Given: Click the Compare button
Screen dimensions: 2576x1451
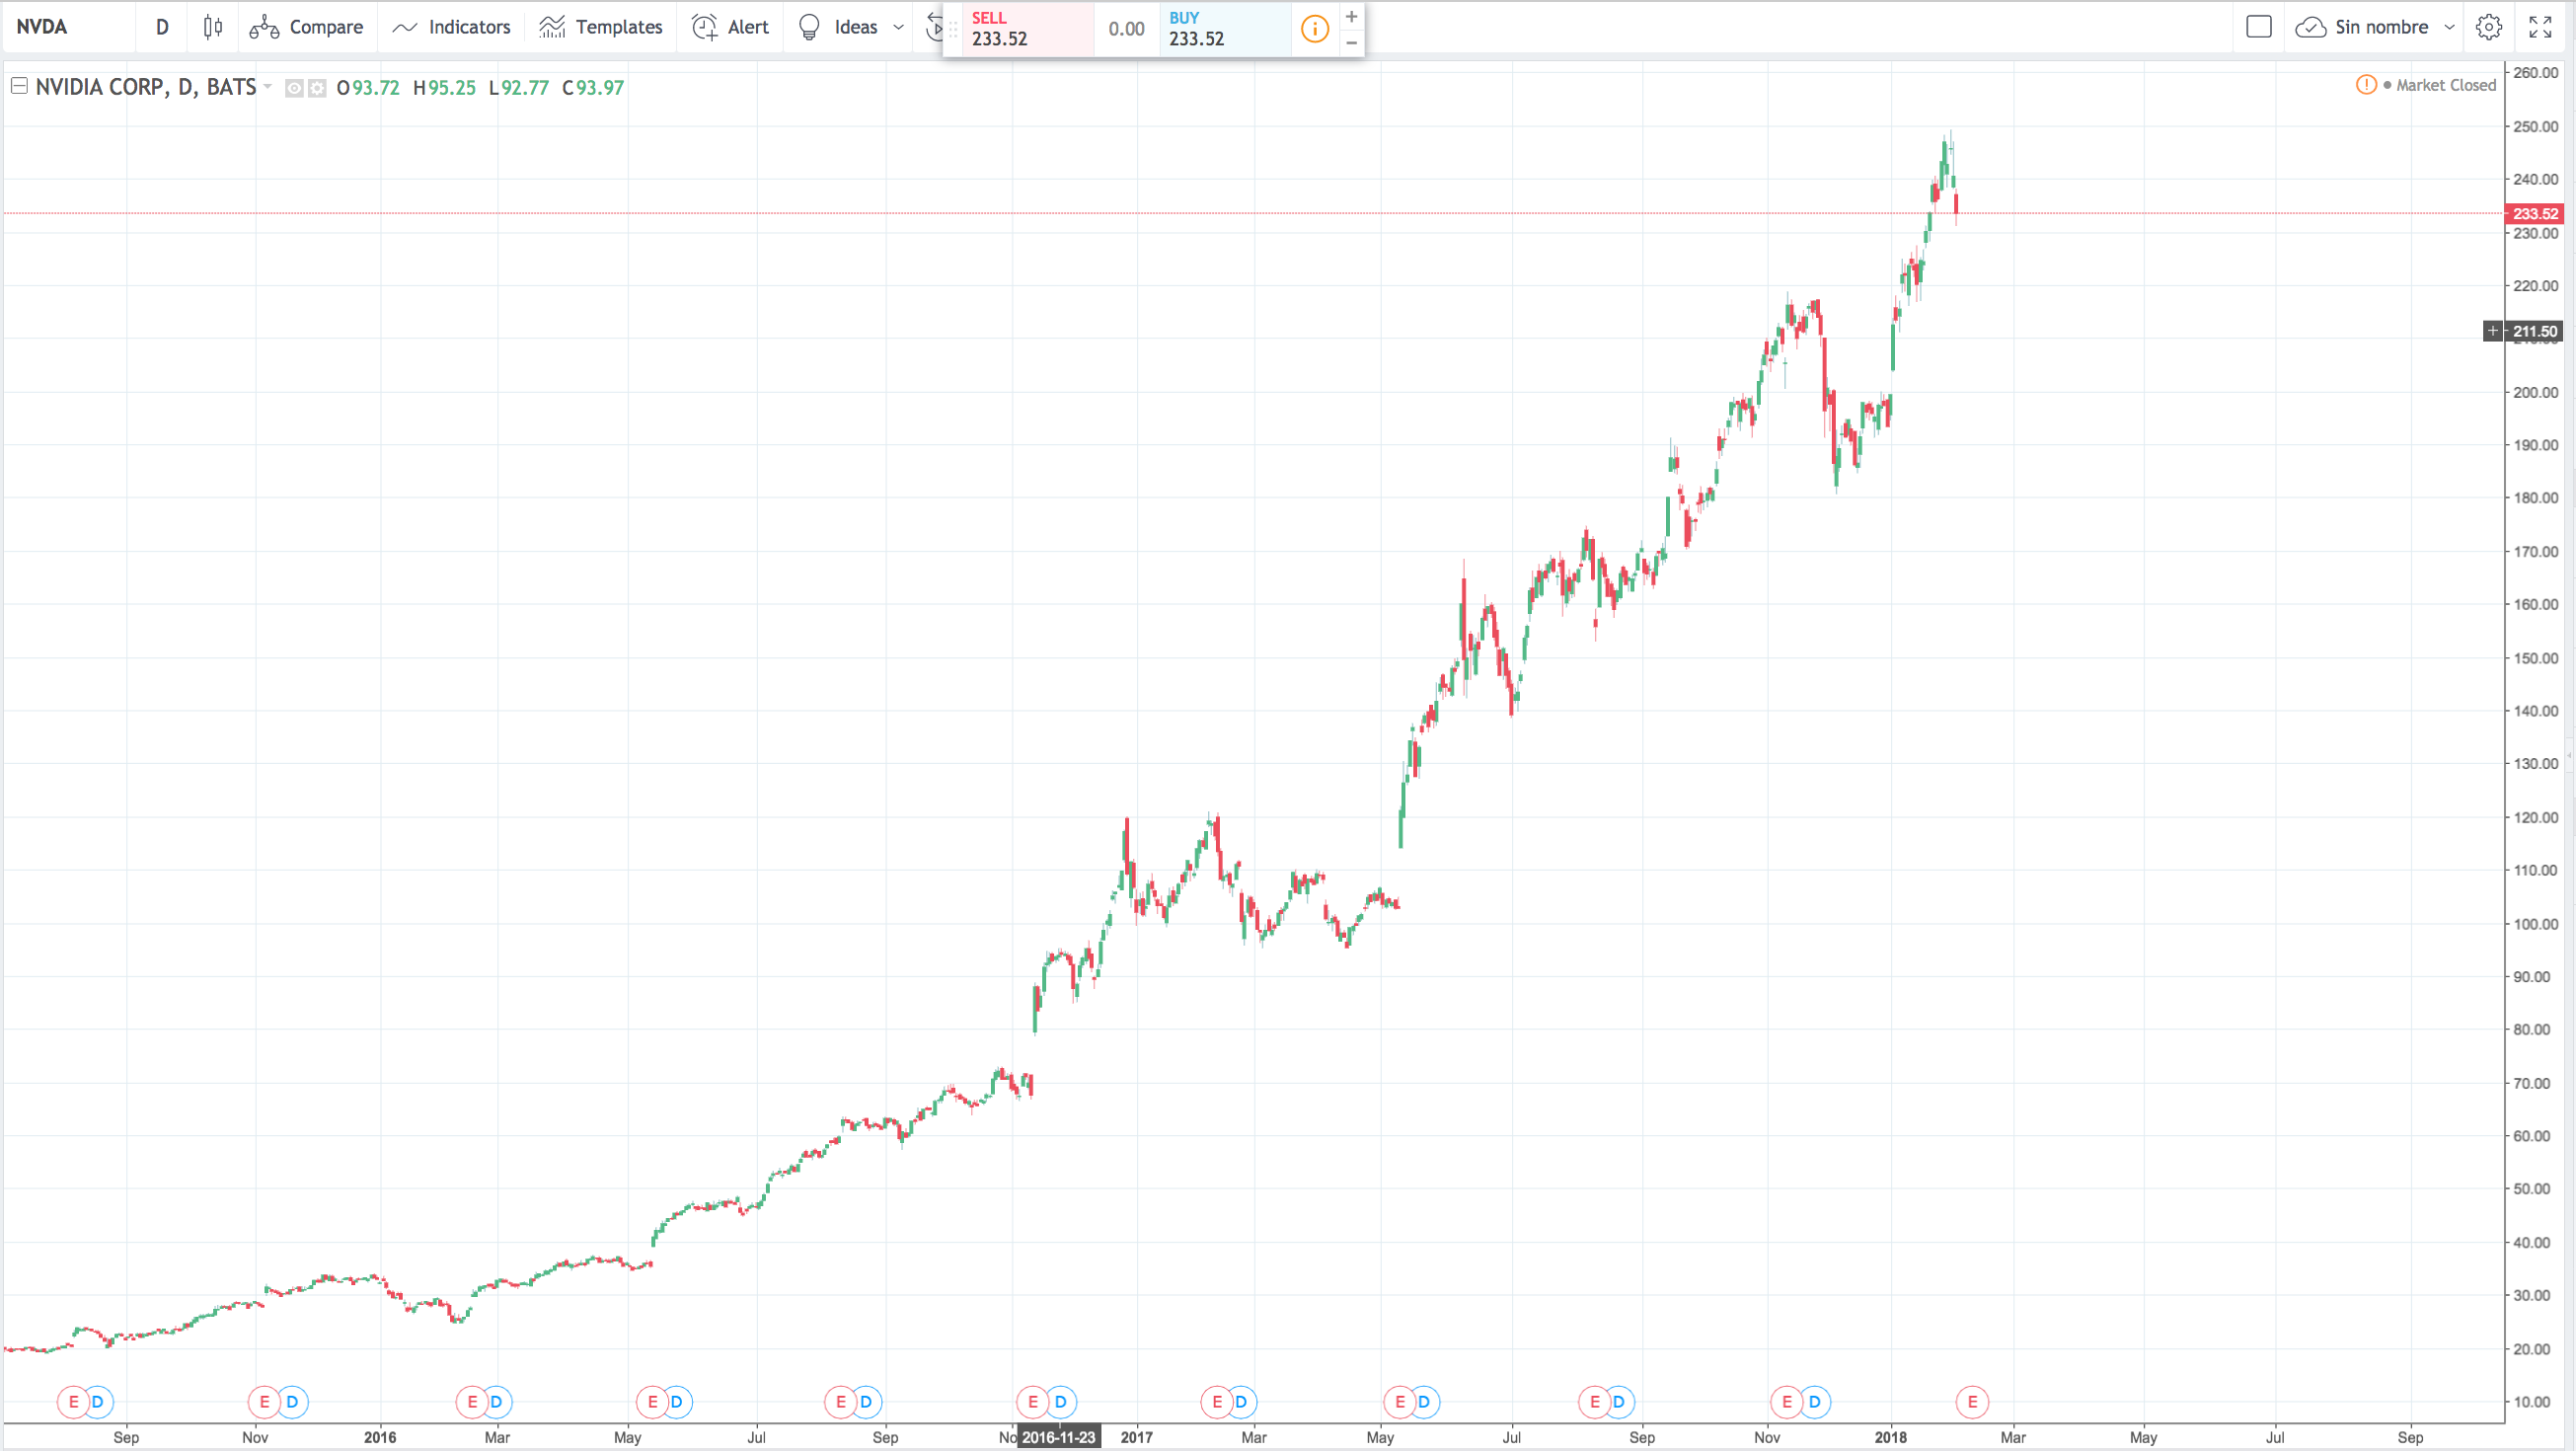Looking at the screenshot, I should click(x=306, y=27).
